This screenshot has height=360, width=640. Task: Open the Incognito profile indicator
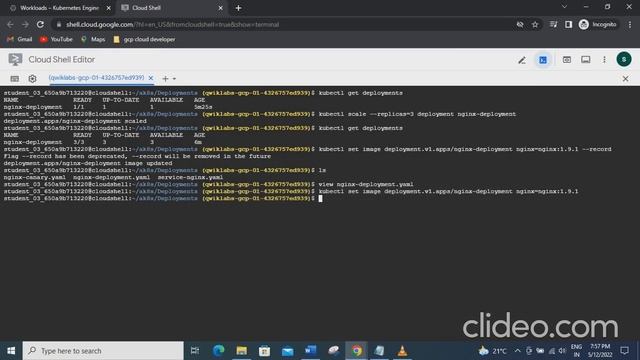pyautogui.click(x=598, y=24)
